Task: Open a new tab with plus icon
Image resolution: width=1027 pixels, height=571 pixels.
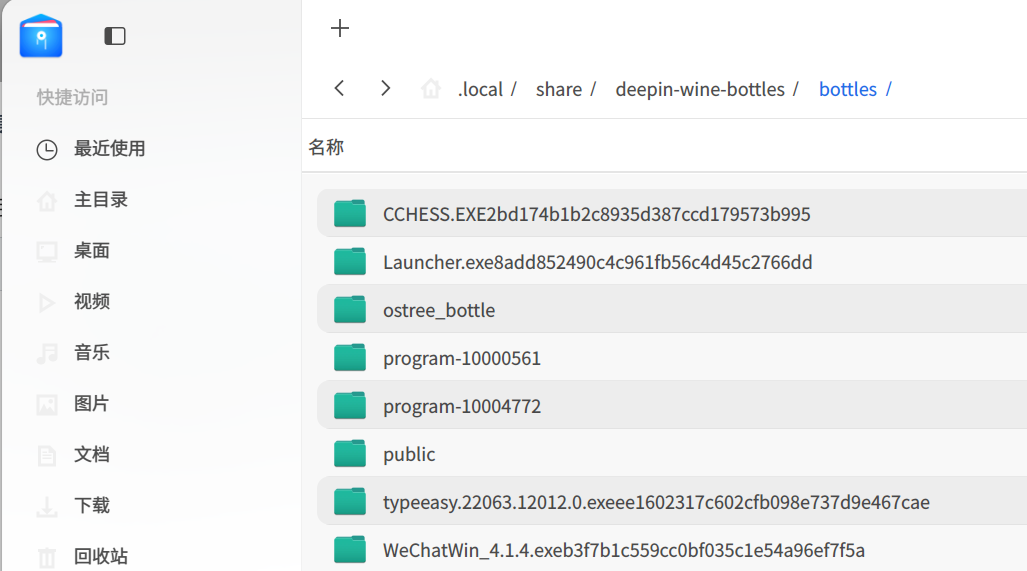Action: tap(340, 28)
